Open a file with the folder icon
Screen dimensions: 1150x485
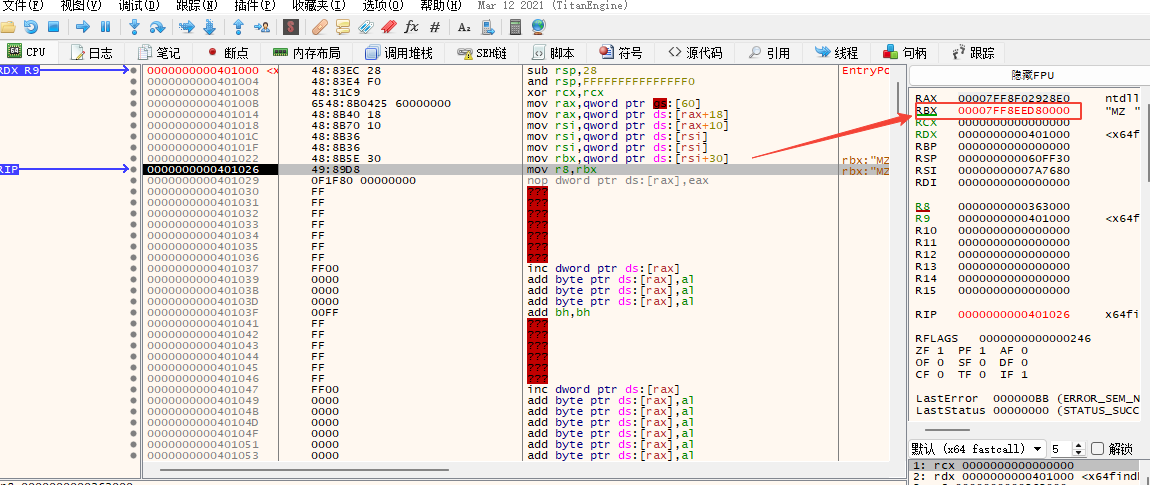[8, 27]
